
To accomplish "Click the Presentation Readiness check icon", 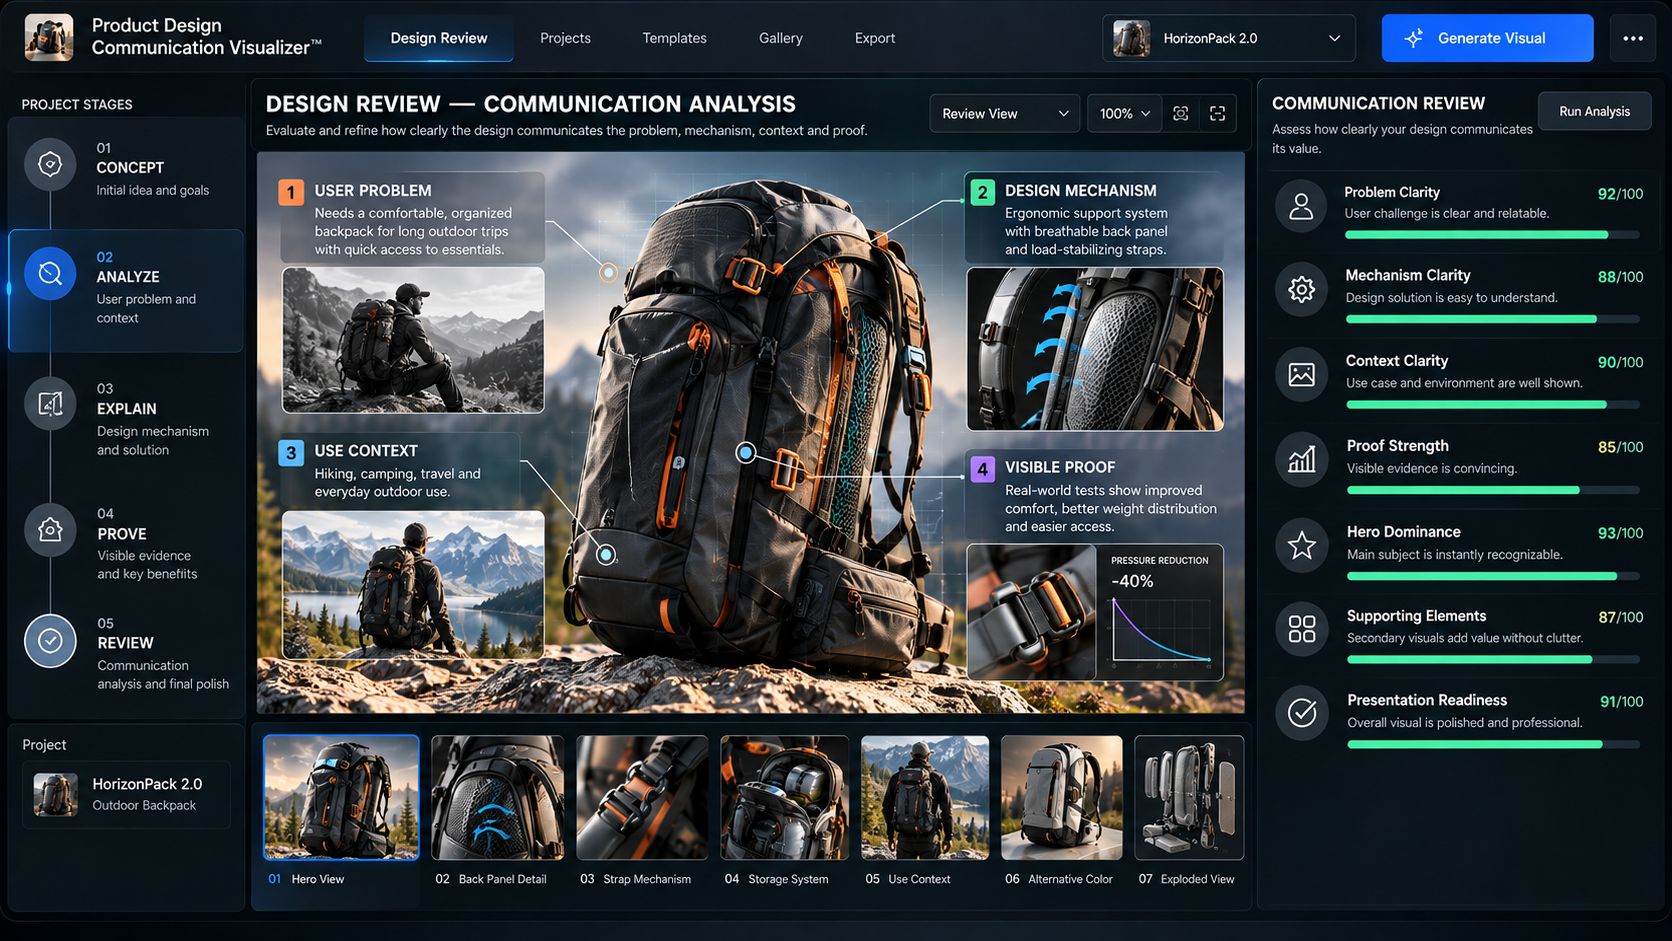I will [1301, 713].
